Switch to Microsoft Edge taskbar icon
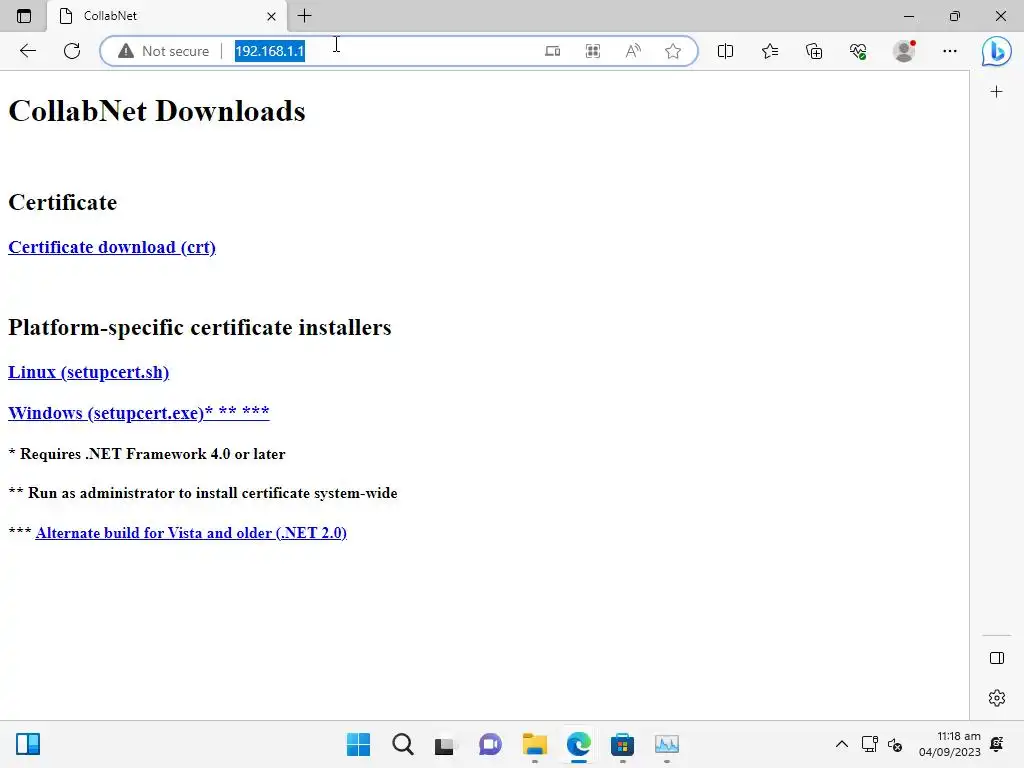The height and width of the screenshot is (768, 1024). (579, 744)
